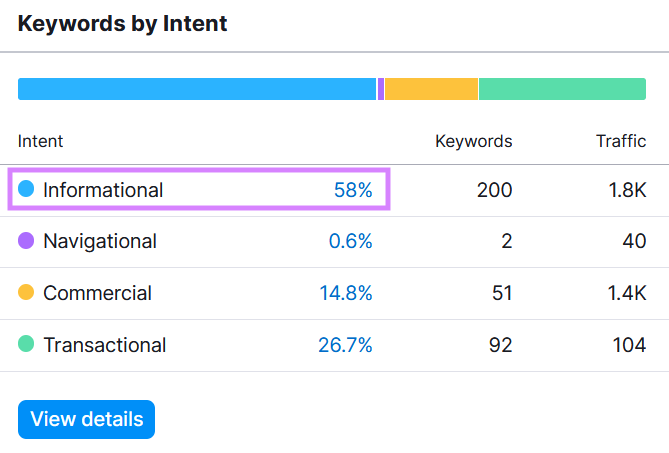This screenshot has width=669, height=453.
Task: Click the green Transactional intent dot
Action: pyautogui.click(x=26, y=345)
